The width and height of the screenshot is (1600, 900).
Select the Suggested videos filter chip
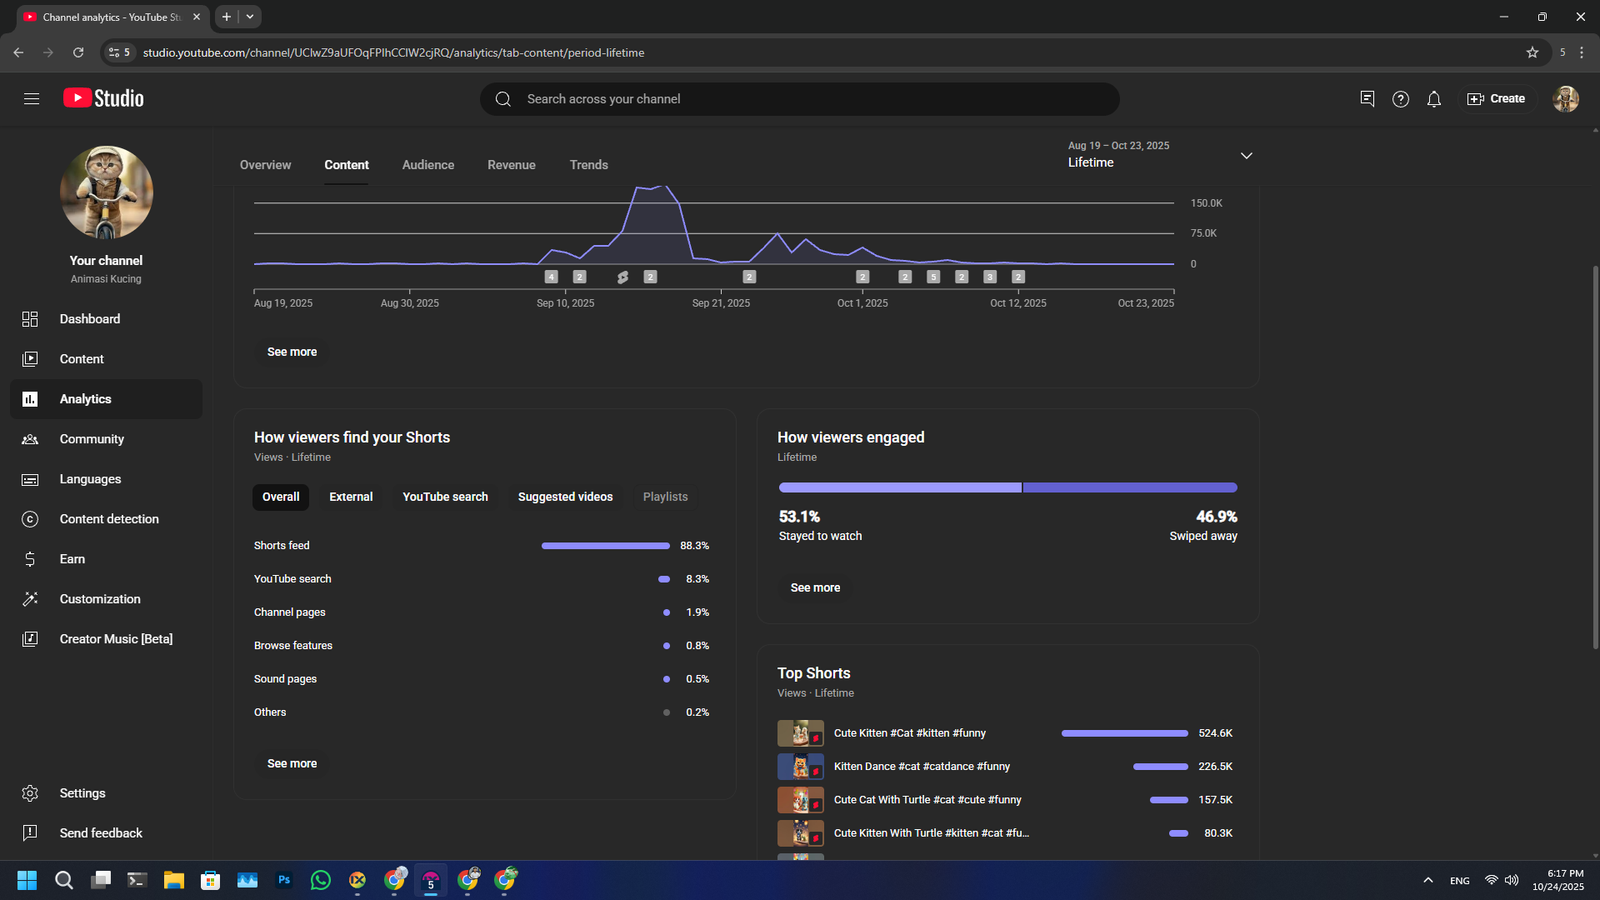[x=565, y=497]
